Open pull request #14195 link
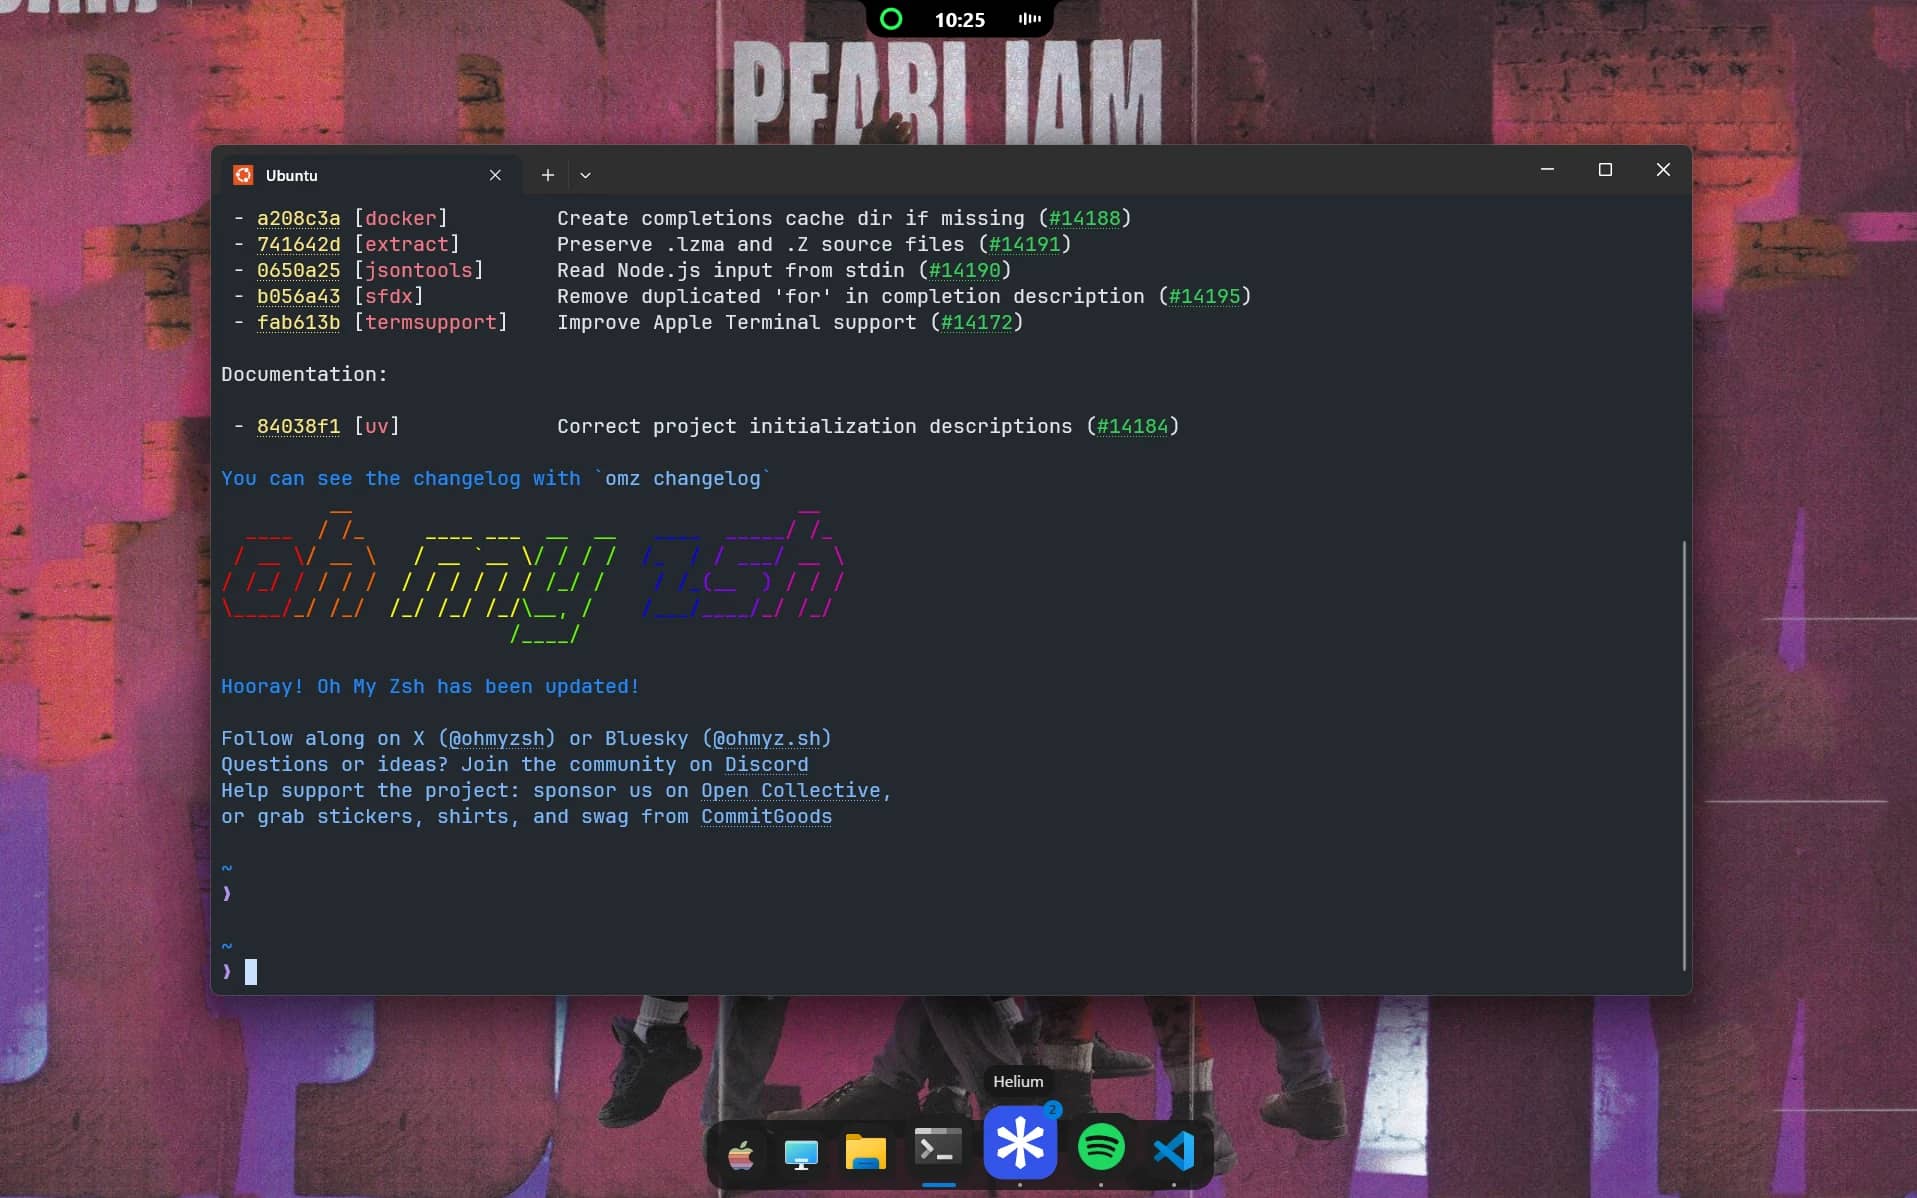1917x1198 pixels. (x=1204, y=296)
